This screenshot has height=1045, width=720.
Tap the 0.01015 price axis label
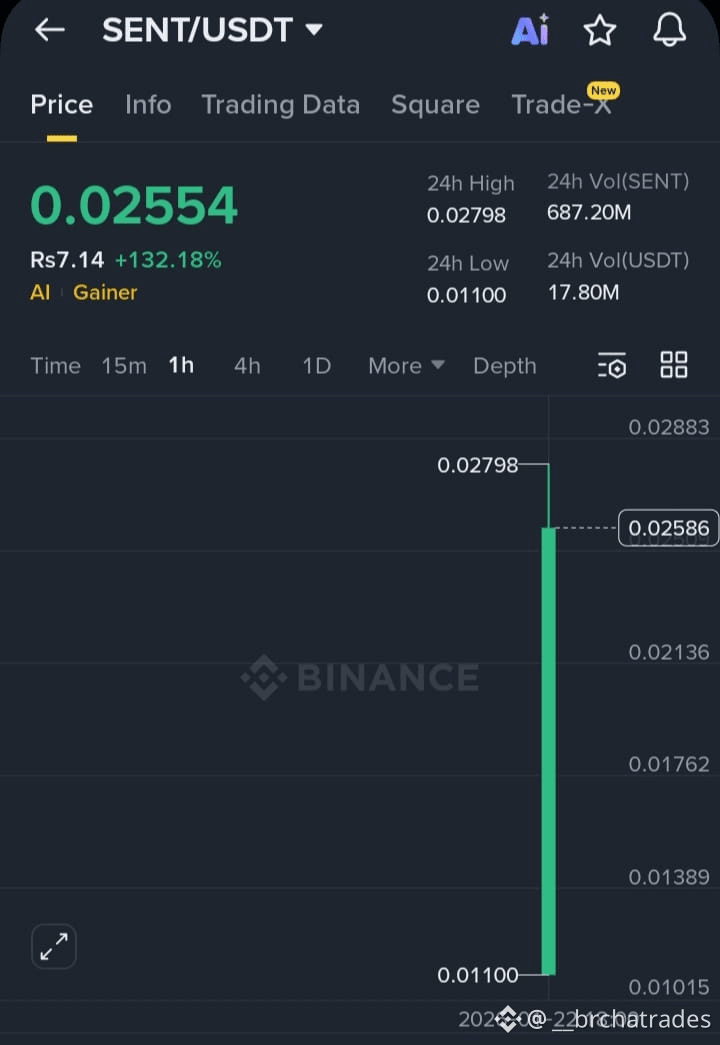tap(669, 987)
